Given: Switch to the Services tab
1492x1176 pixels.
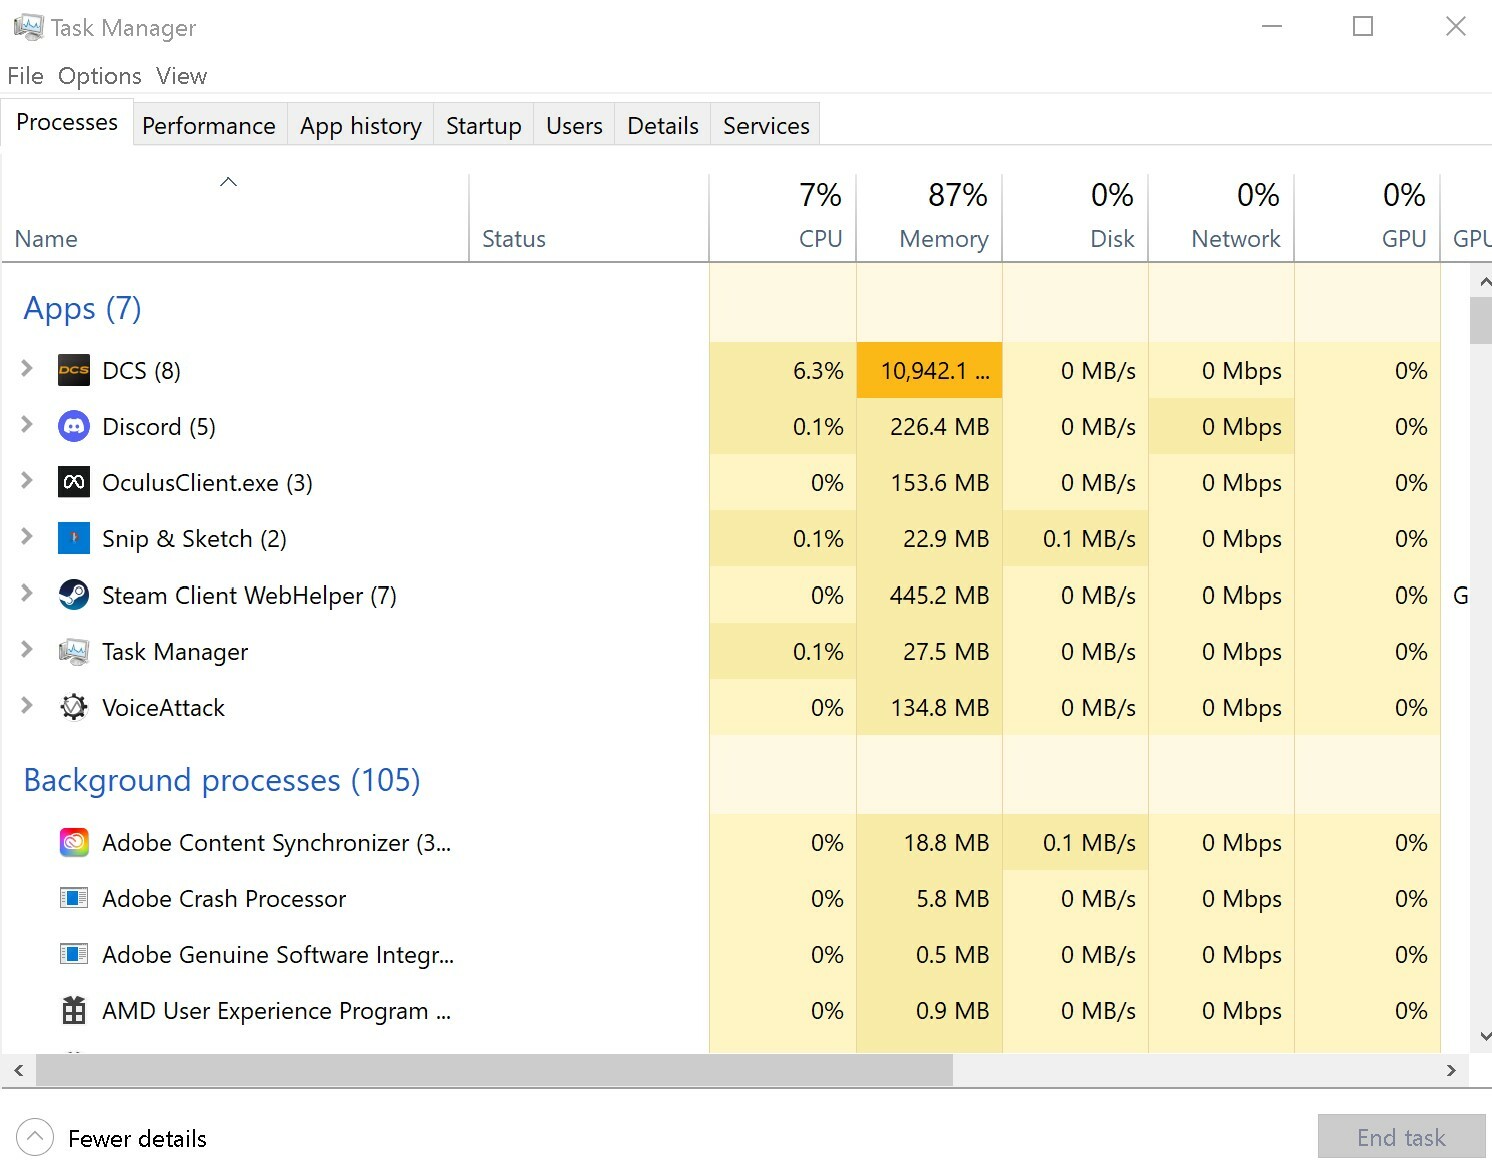Looking at the screenshot, I should (x=766, y=125).
